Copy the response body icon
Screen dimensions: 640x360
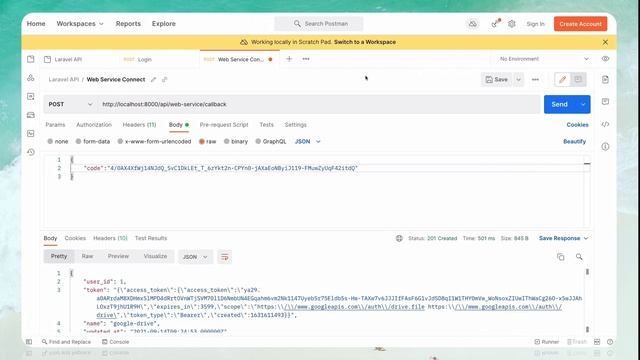[x=561, y=257]
